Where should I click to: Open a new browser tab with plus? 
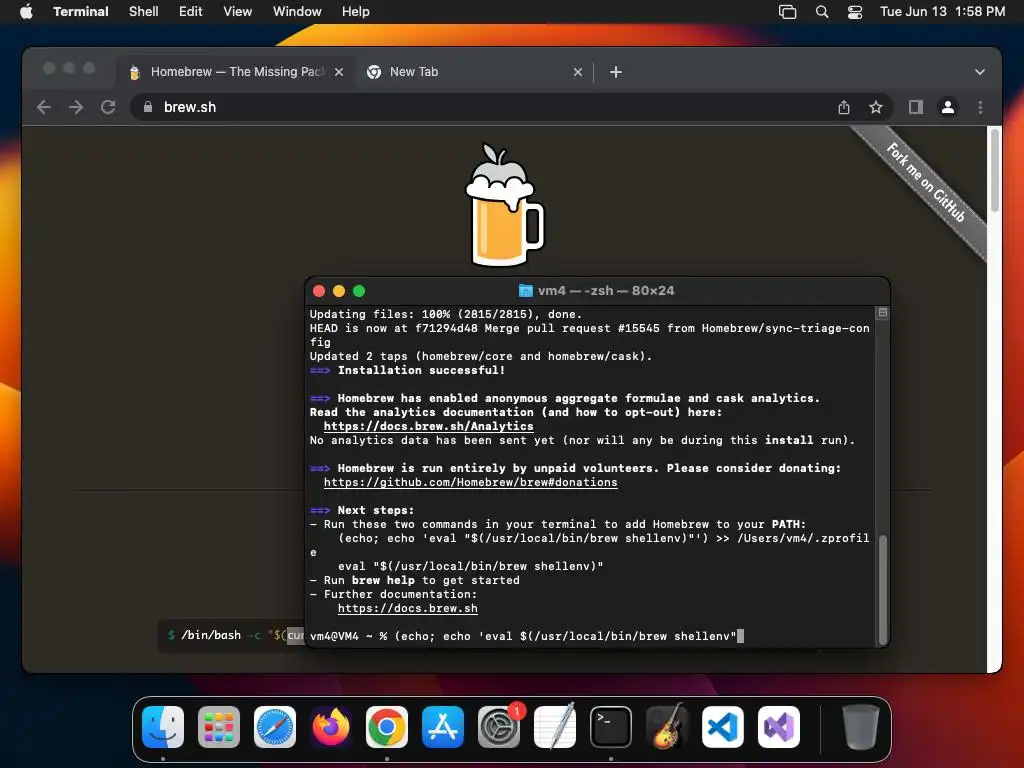(x=615, y=72)
